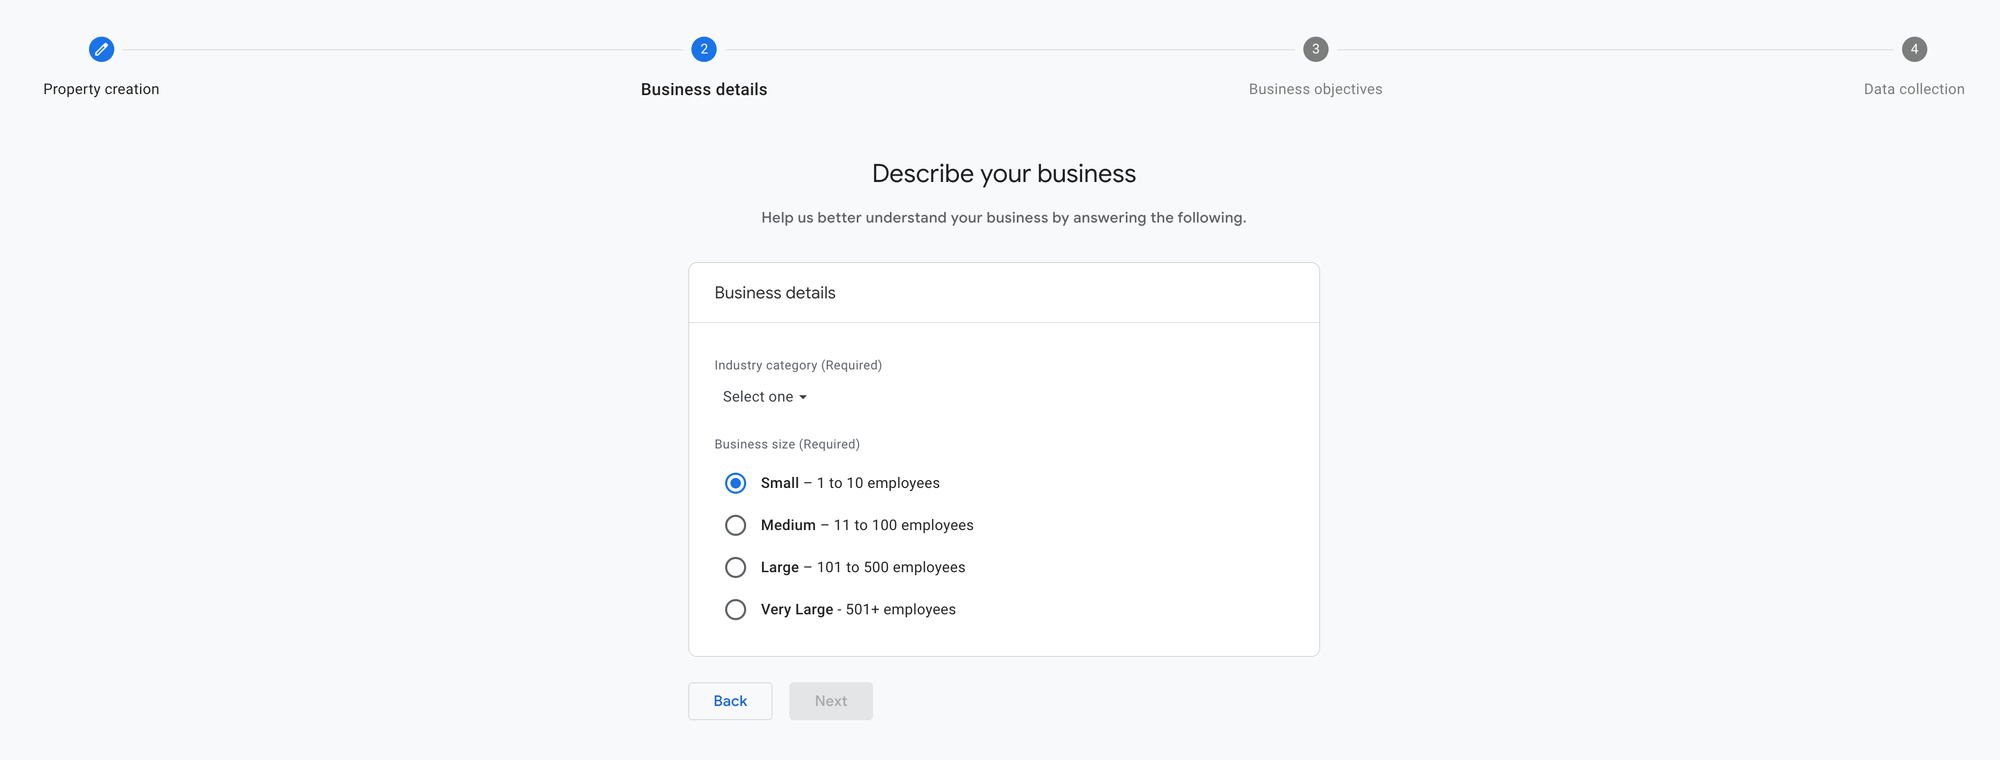The image size is (2000, 760).
Task: Click step 4 Data collection circle
Action: pyautogui.click(x=1914, y=49)
